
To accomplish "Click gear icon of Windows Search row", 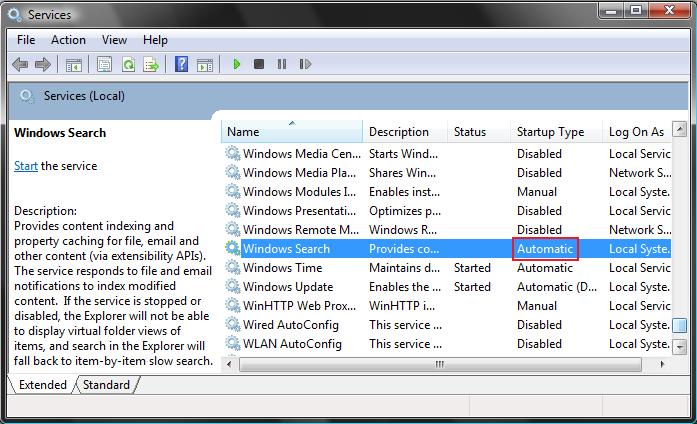I will pyautogui.click(x=232, y=248).
